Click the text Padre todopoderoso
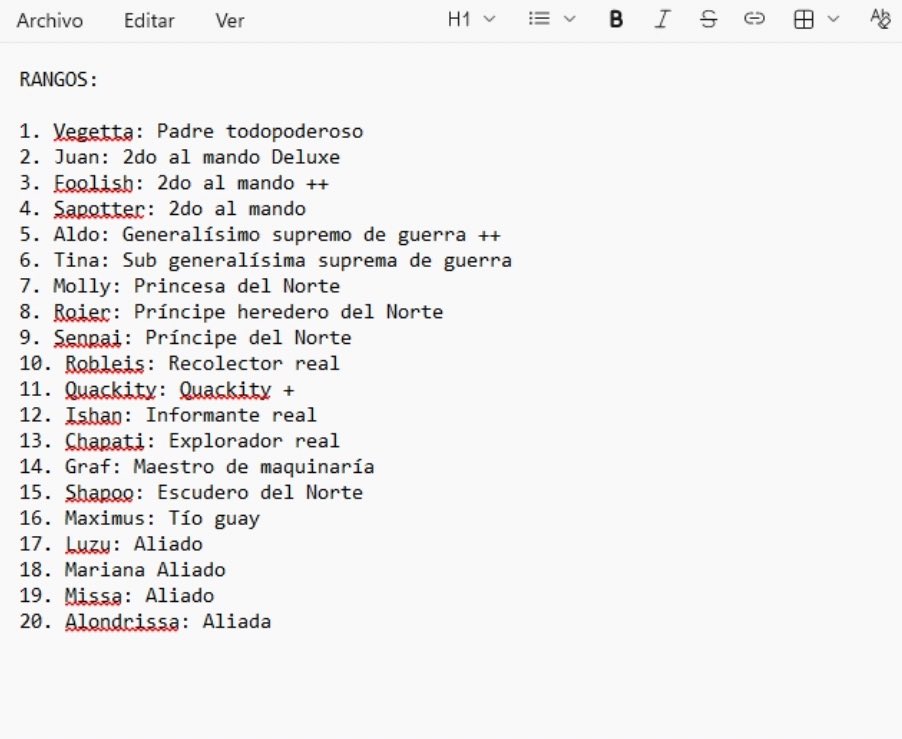Image resolution: width=902 pixels, height=739 pixels. coord(260,131)
